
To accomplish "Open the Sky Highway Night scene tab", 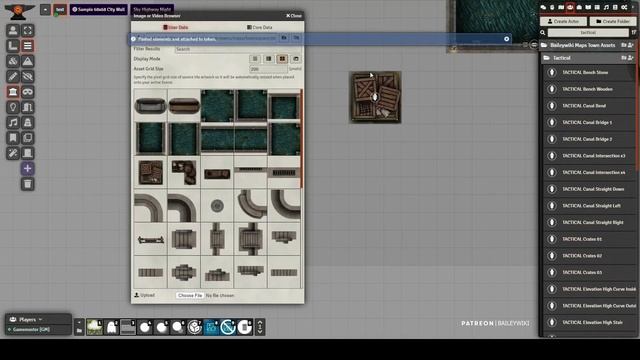I will click(152, 8).
